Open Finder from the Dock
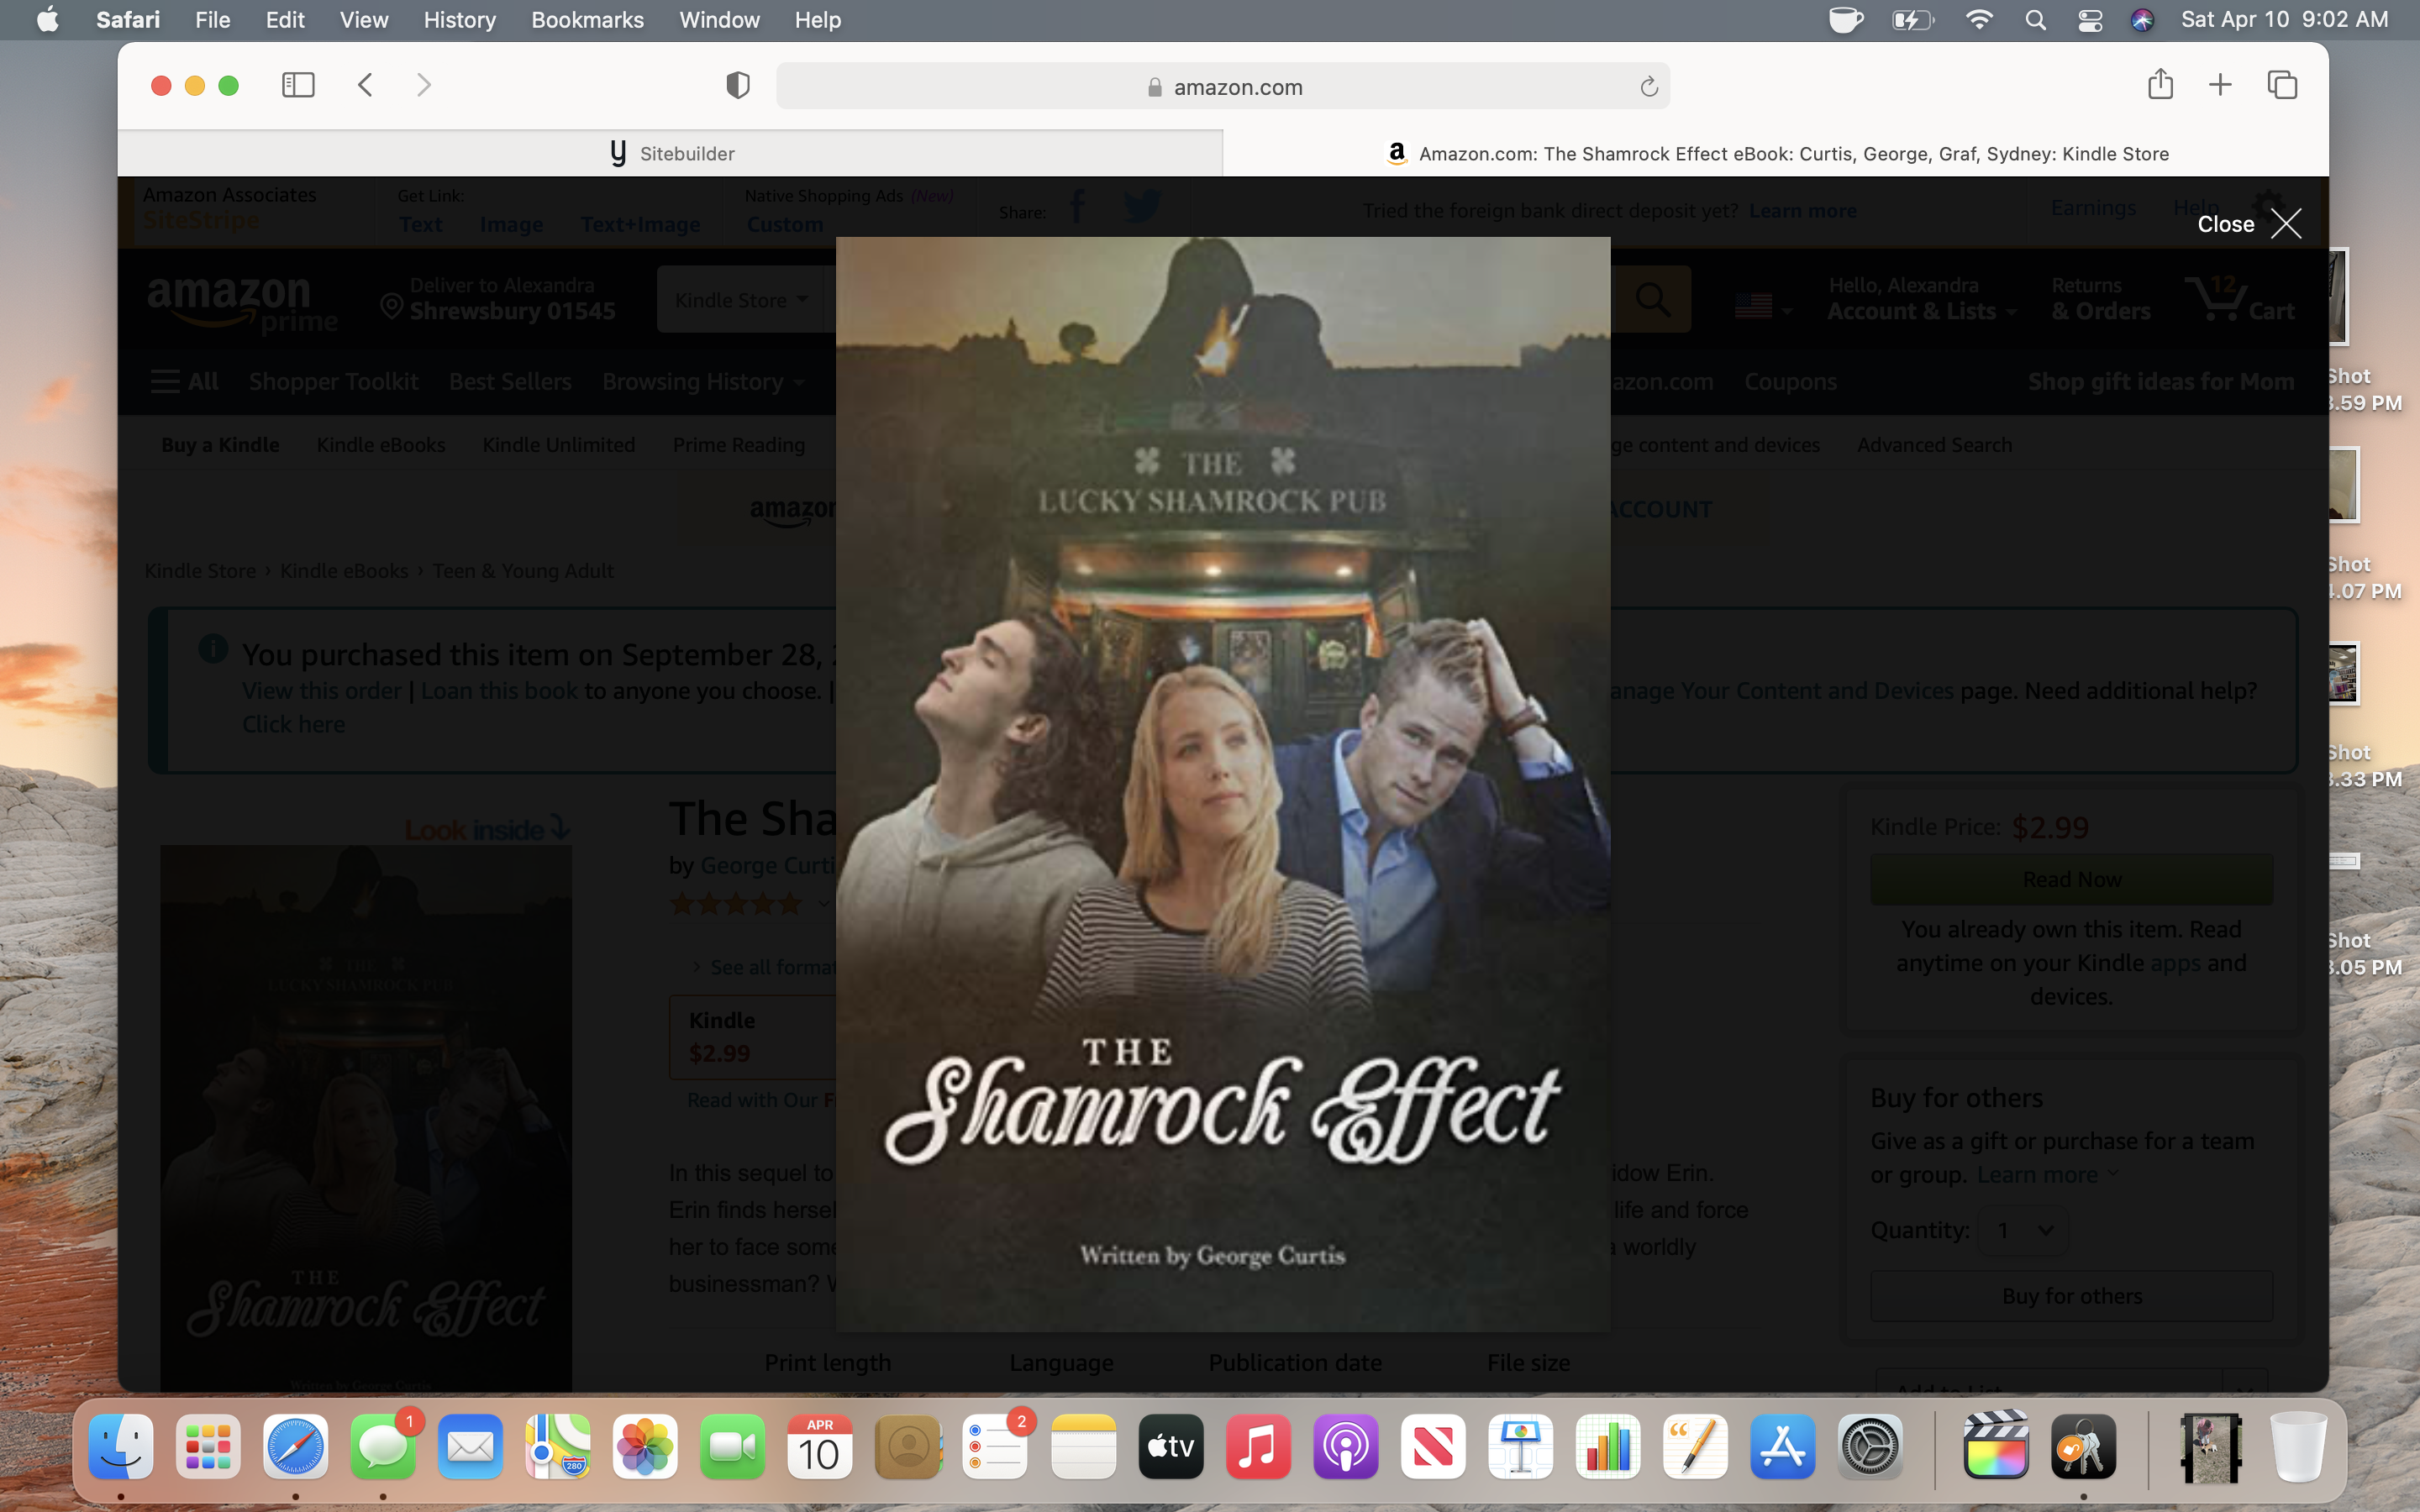 (x=121, y=1446)
